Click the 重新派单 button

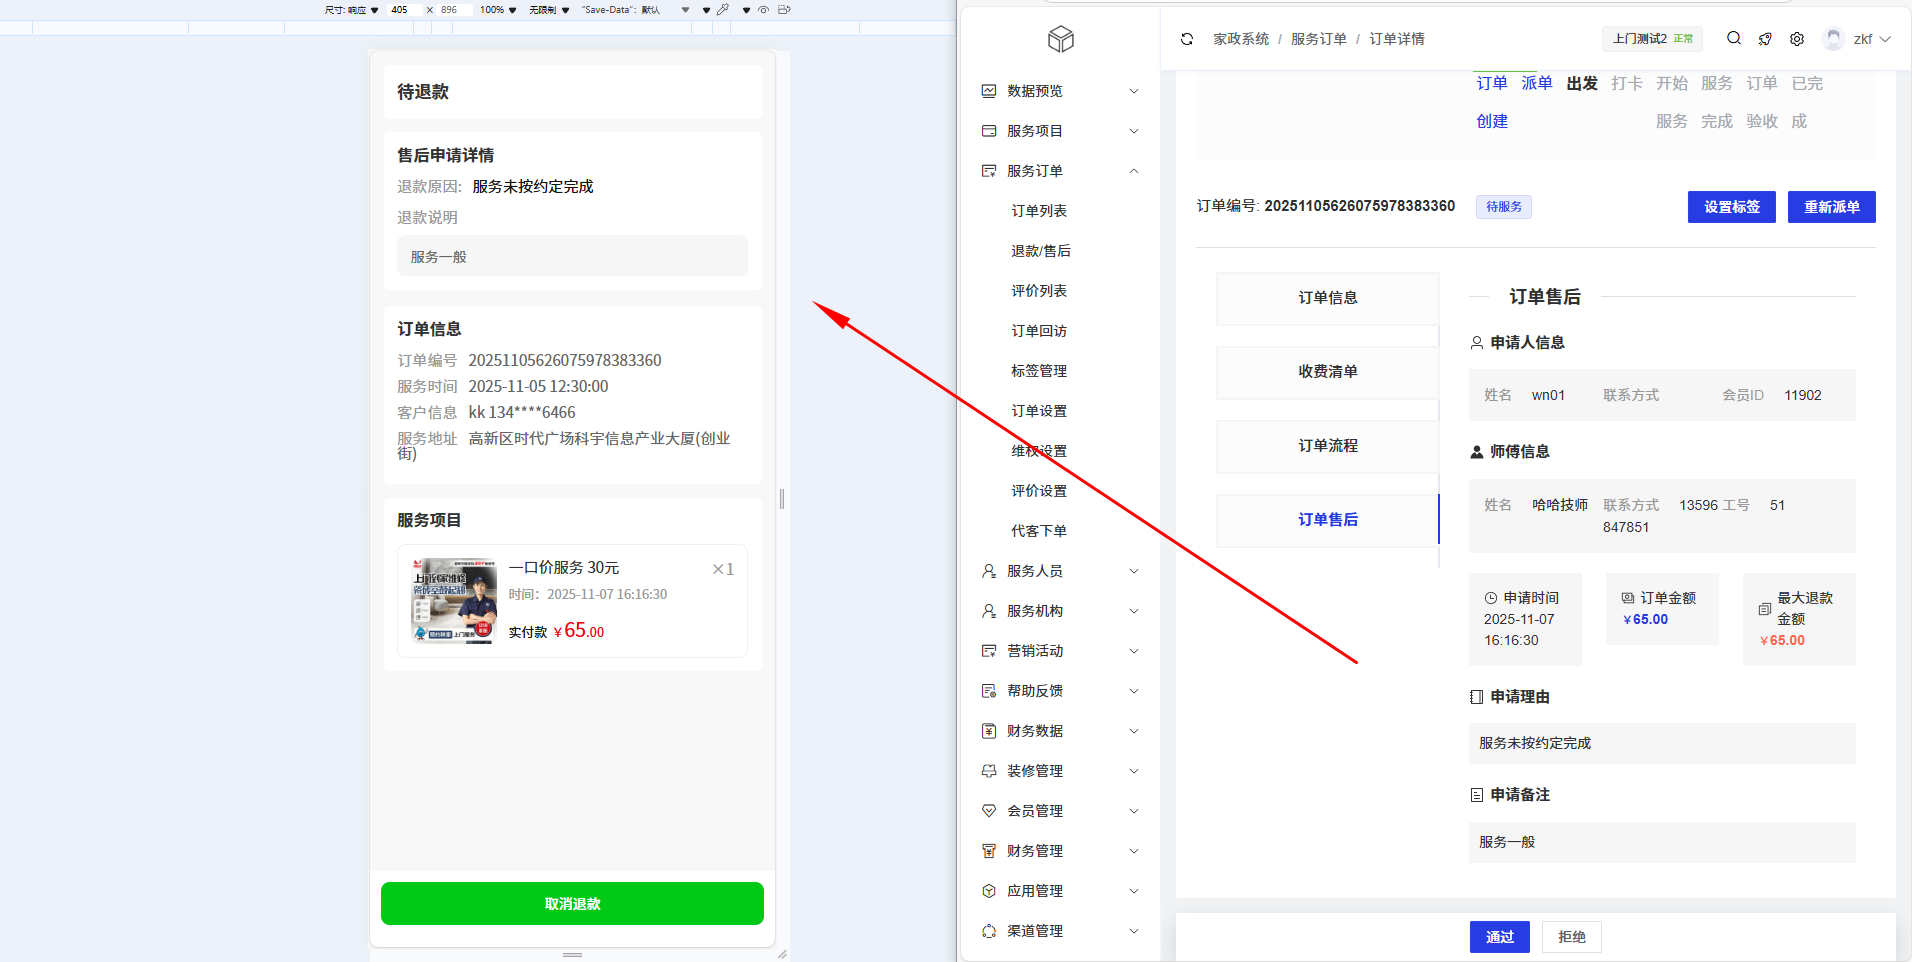pos(1832,207)
